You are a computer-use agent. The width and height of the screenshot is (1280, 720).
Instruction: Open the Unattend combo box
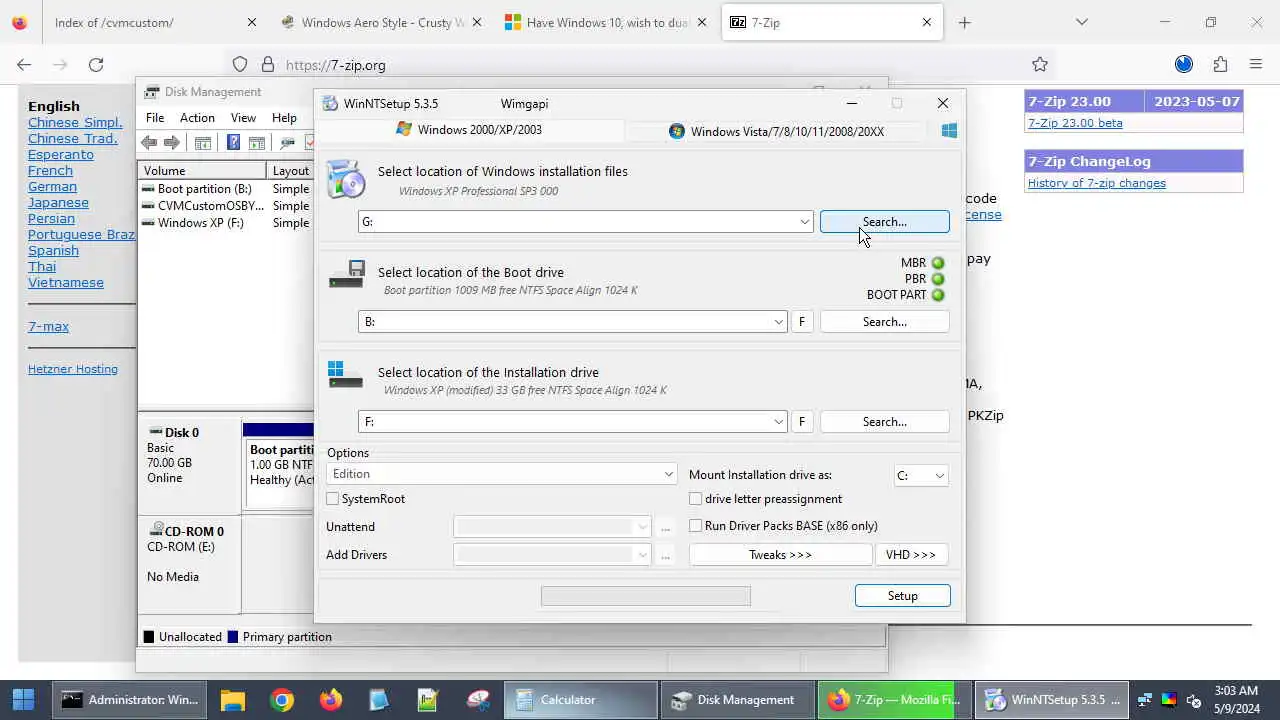pyautogui.click(x=553, y=527)
